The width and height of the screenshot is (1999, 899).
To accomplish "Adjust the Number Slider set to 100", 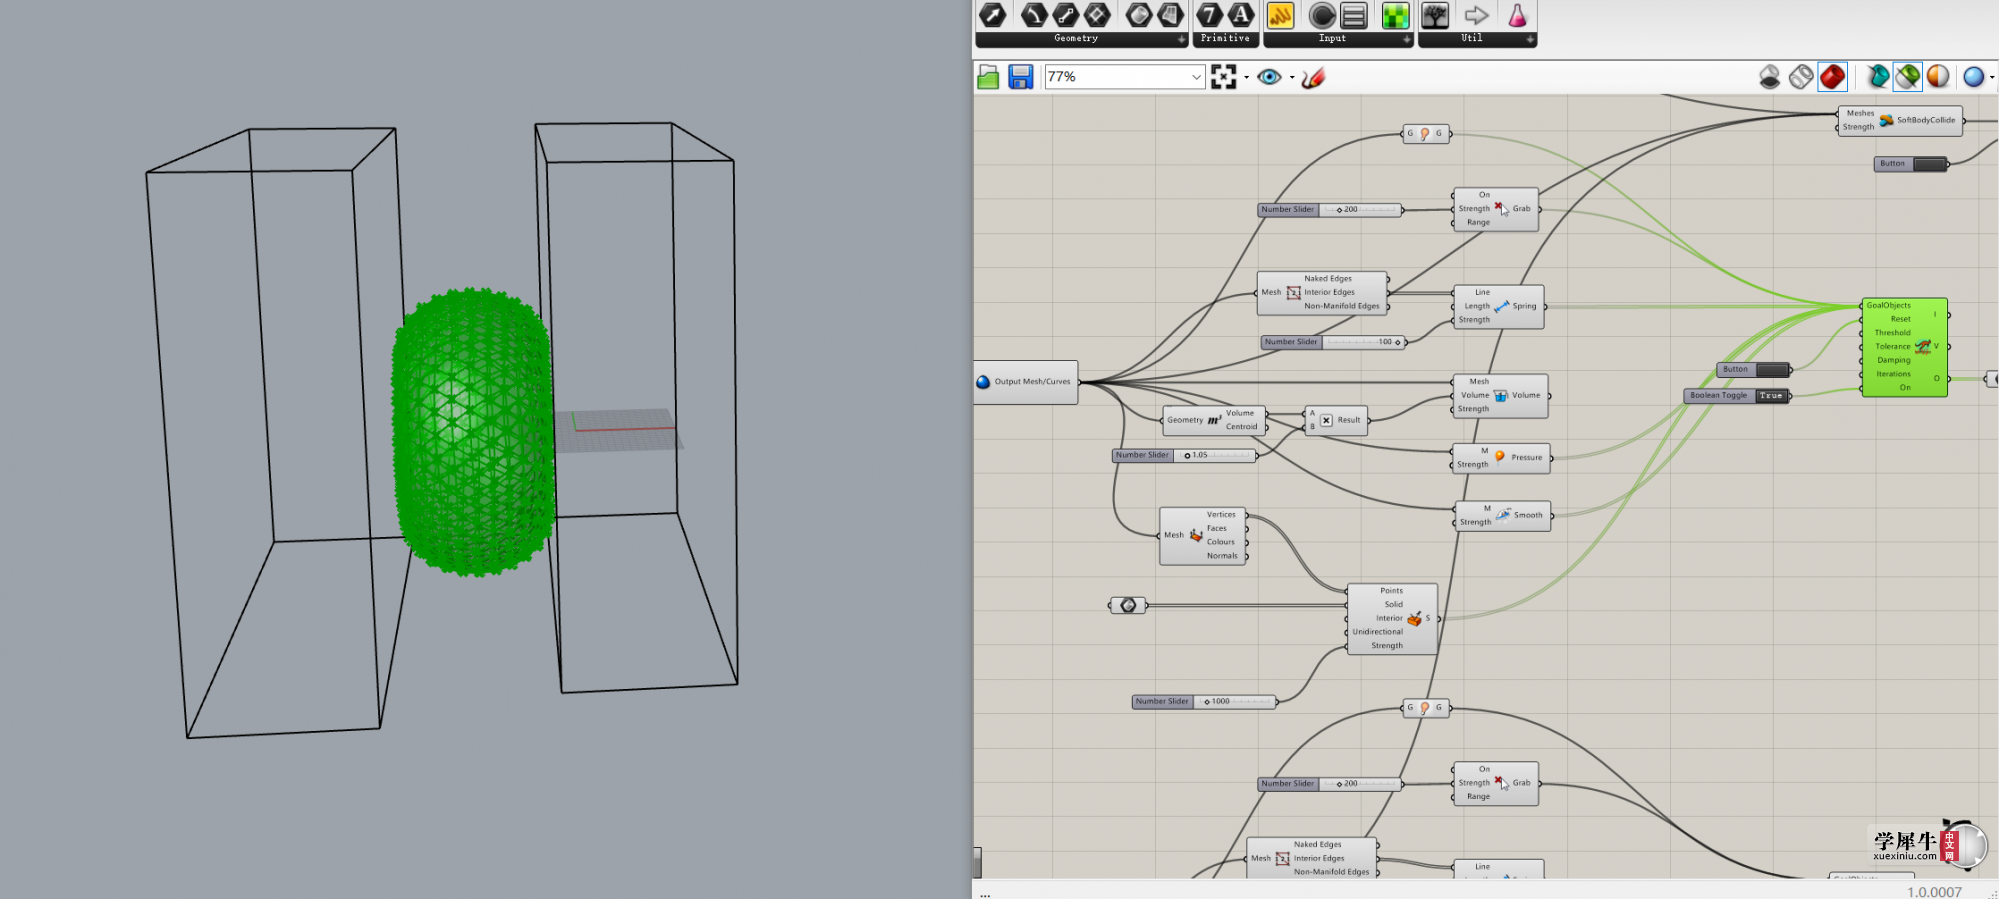I will [1333, 342].
